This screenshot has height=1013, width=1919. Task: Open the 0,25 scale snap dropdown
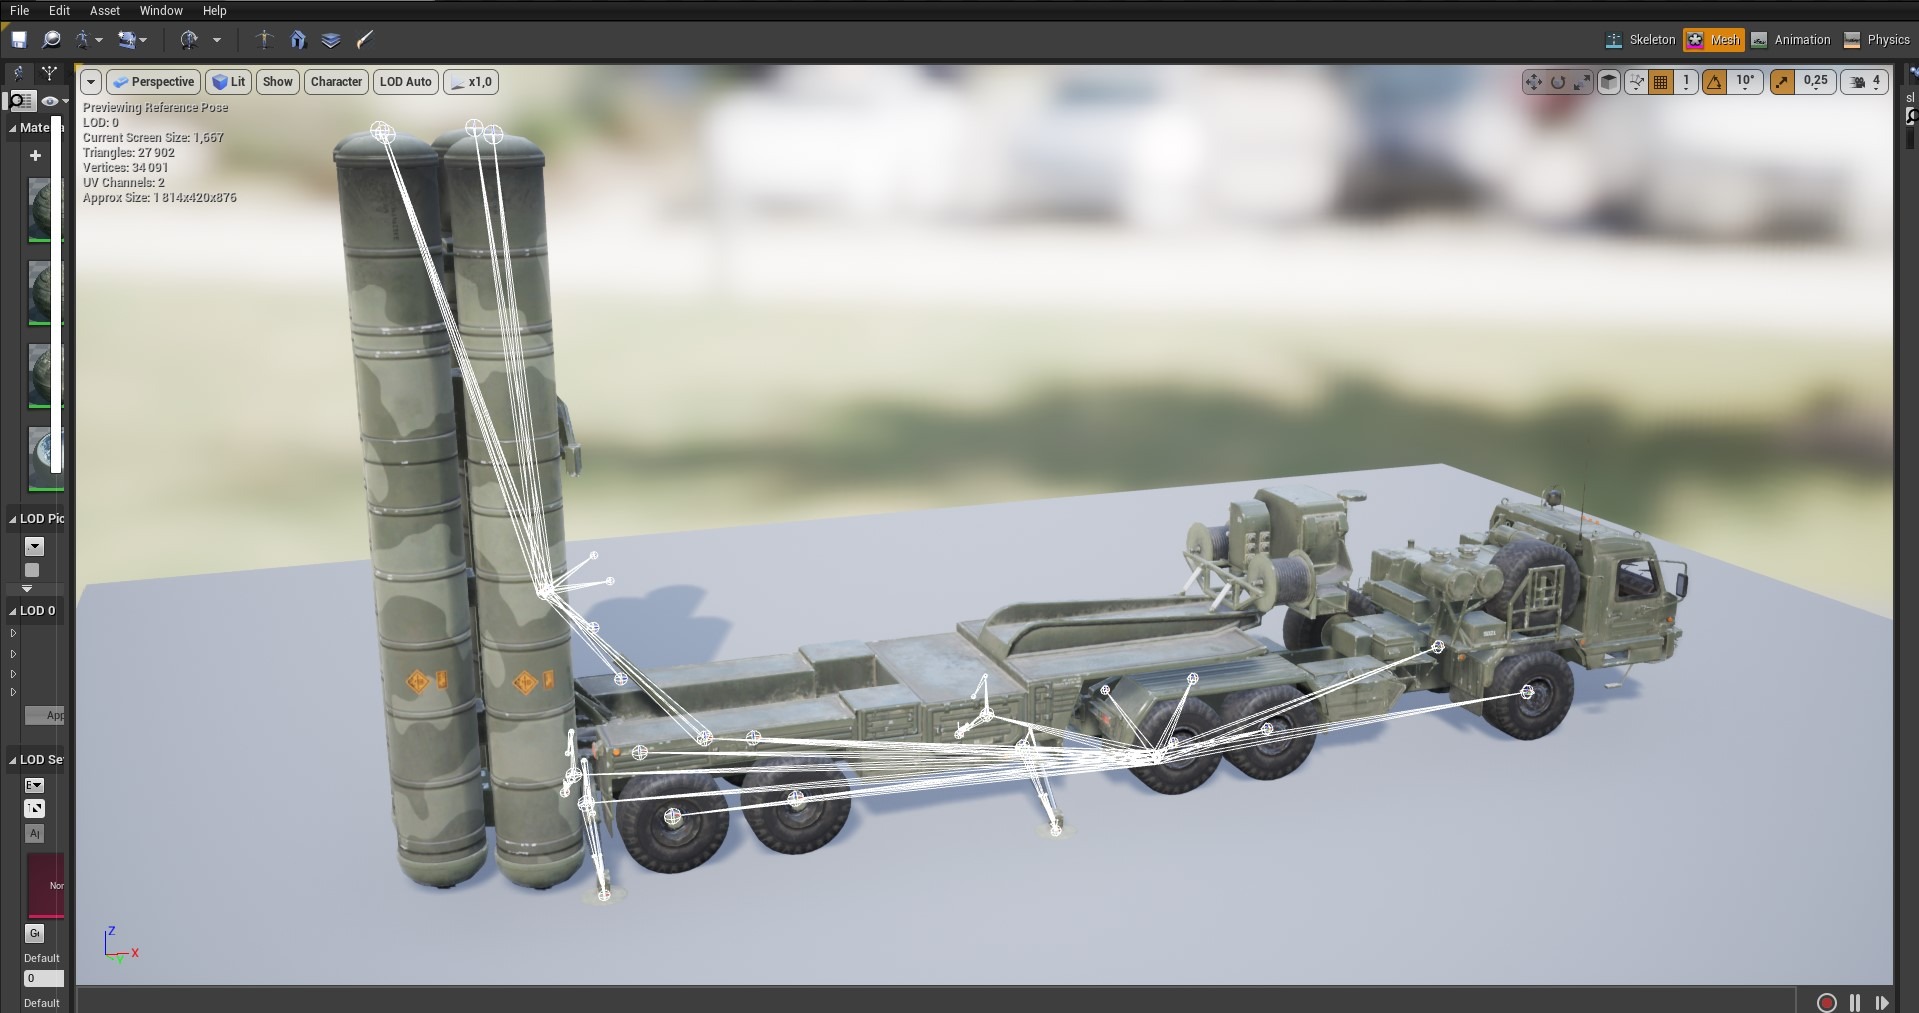1816,82
